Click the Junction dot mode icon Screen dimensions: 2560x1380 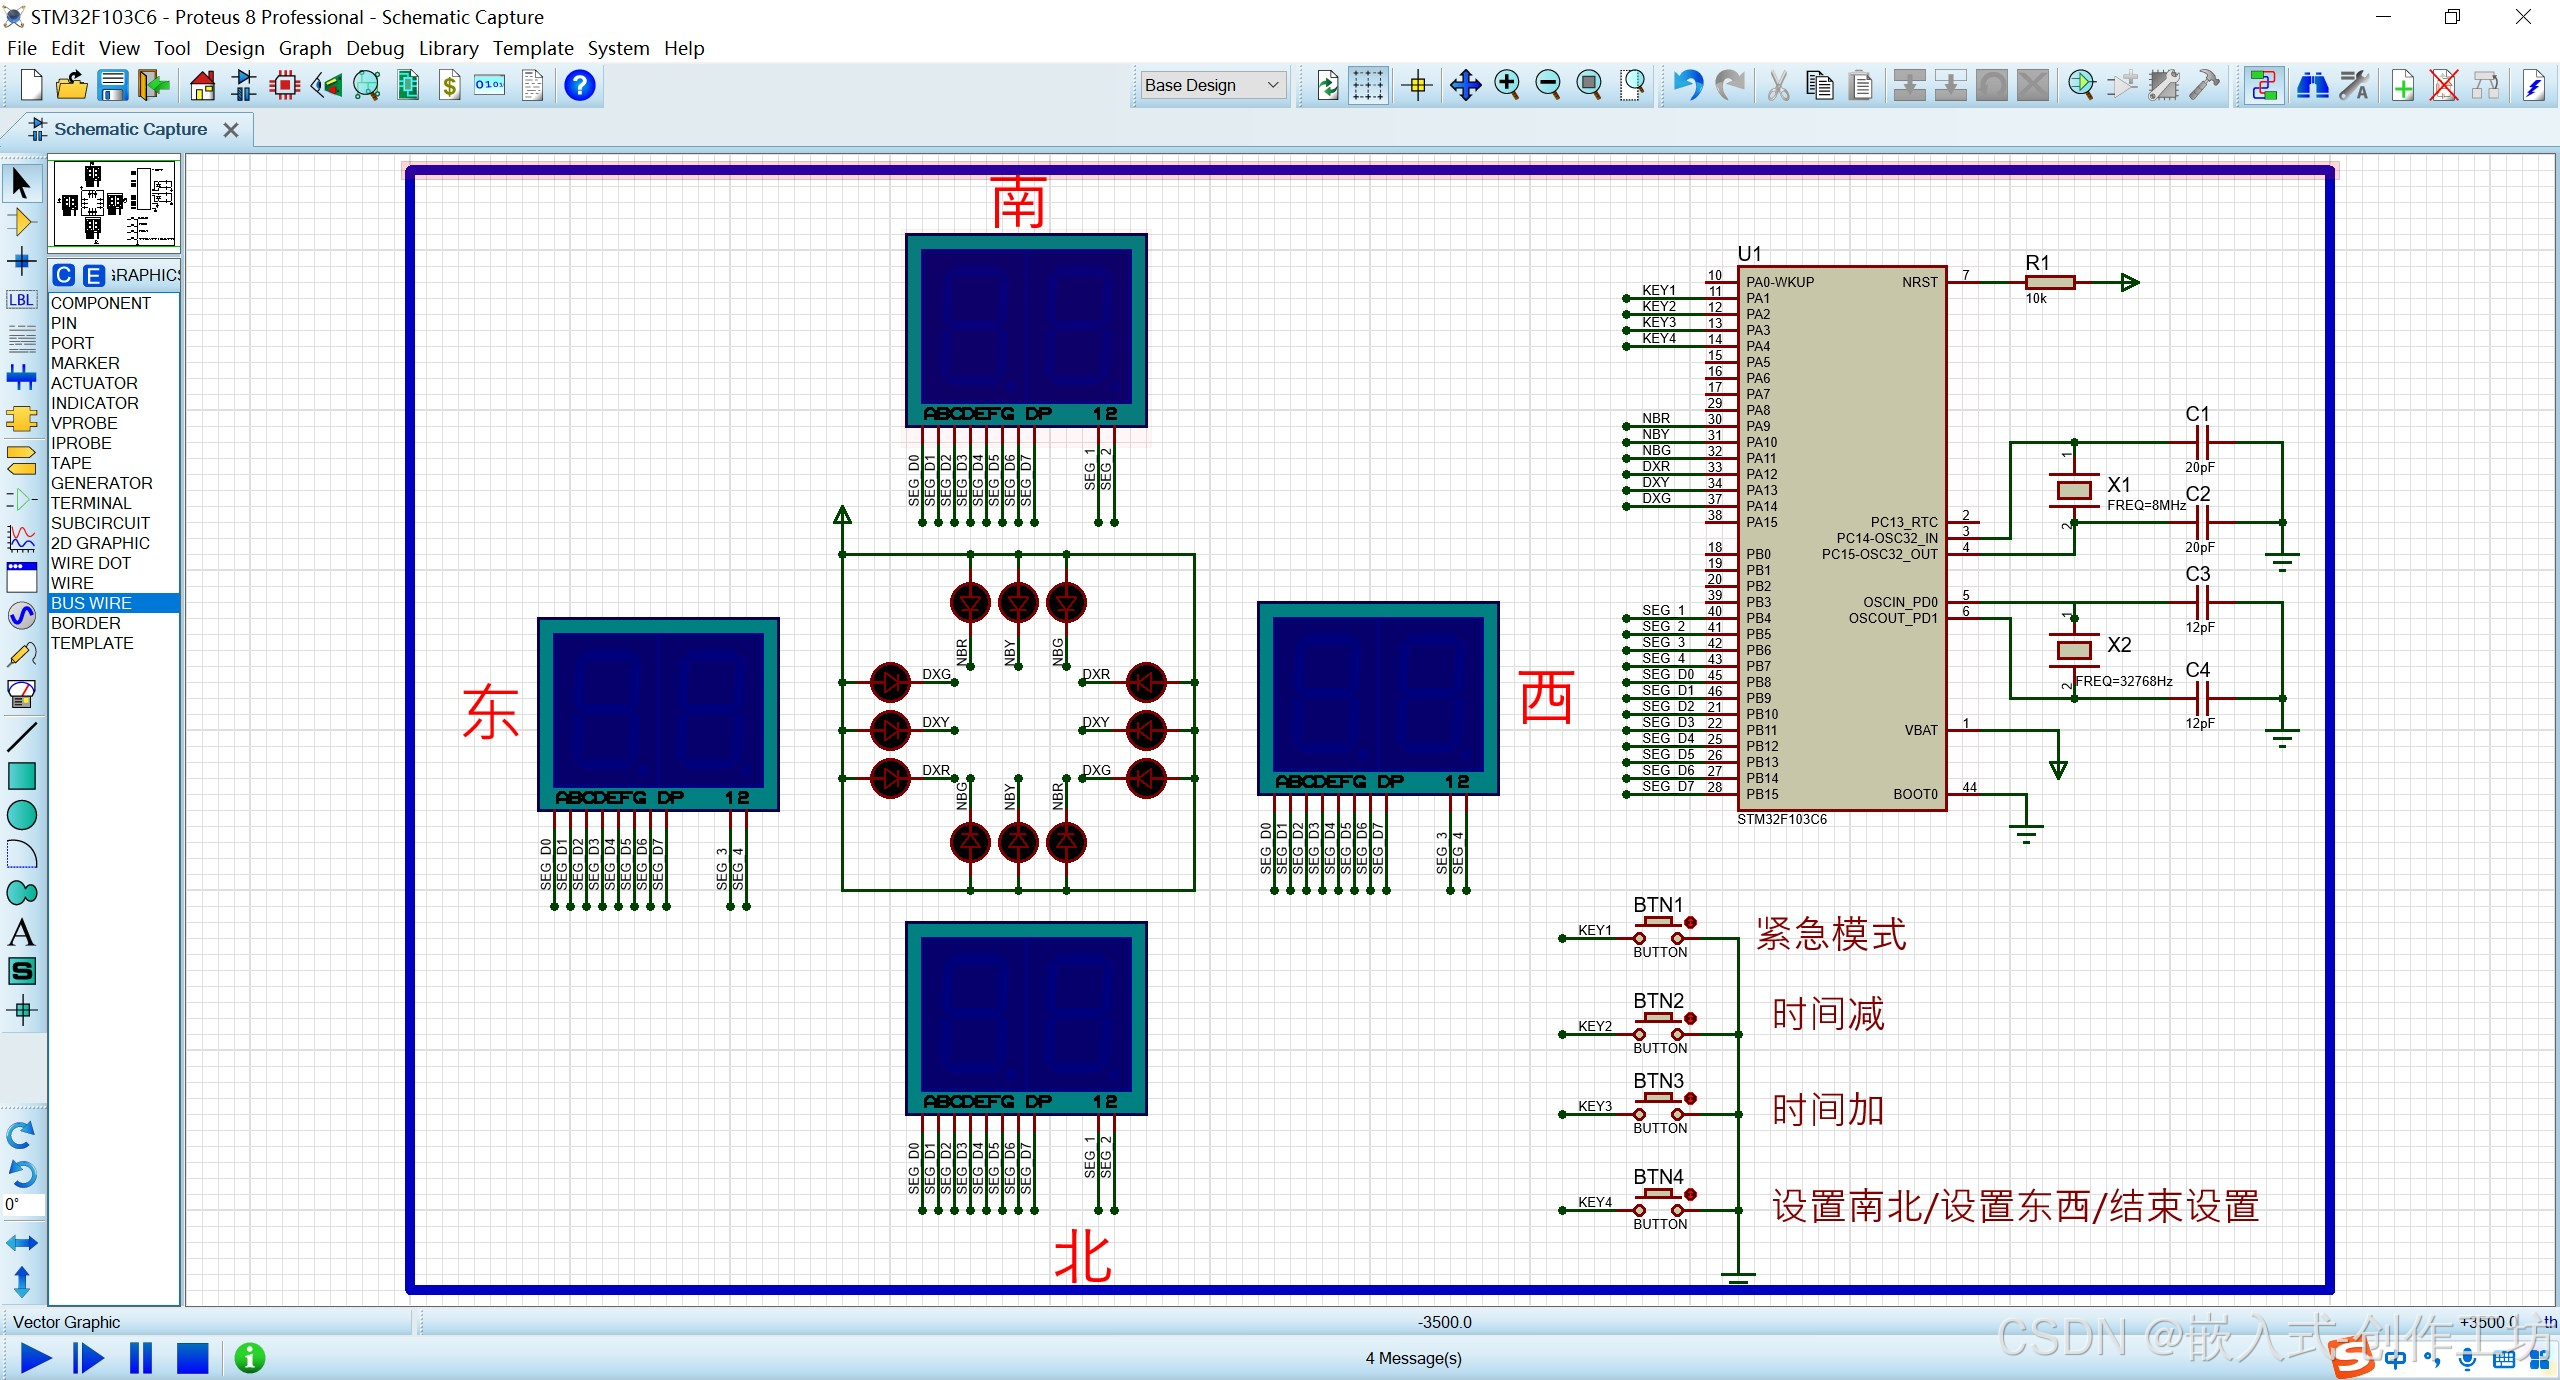[21, 262]
